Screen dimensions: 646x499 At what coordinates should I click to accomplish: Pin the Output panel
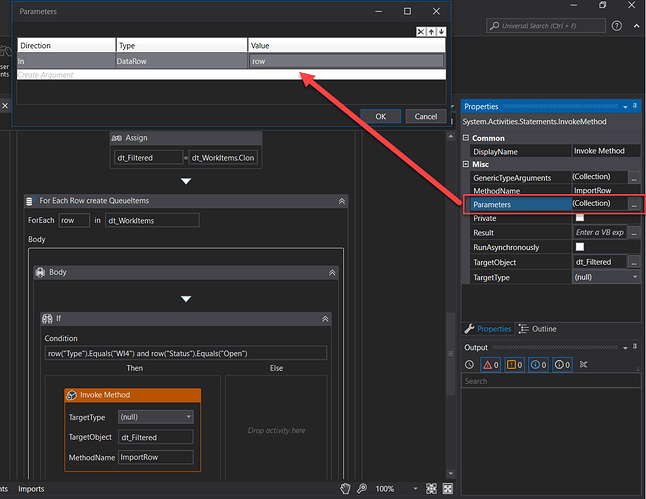coord(635,347)
